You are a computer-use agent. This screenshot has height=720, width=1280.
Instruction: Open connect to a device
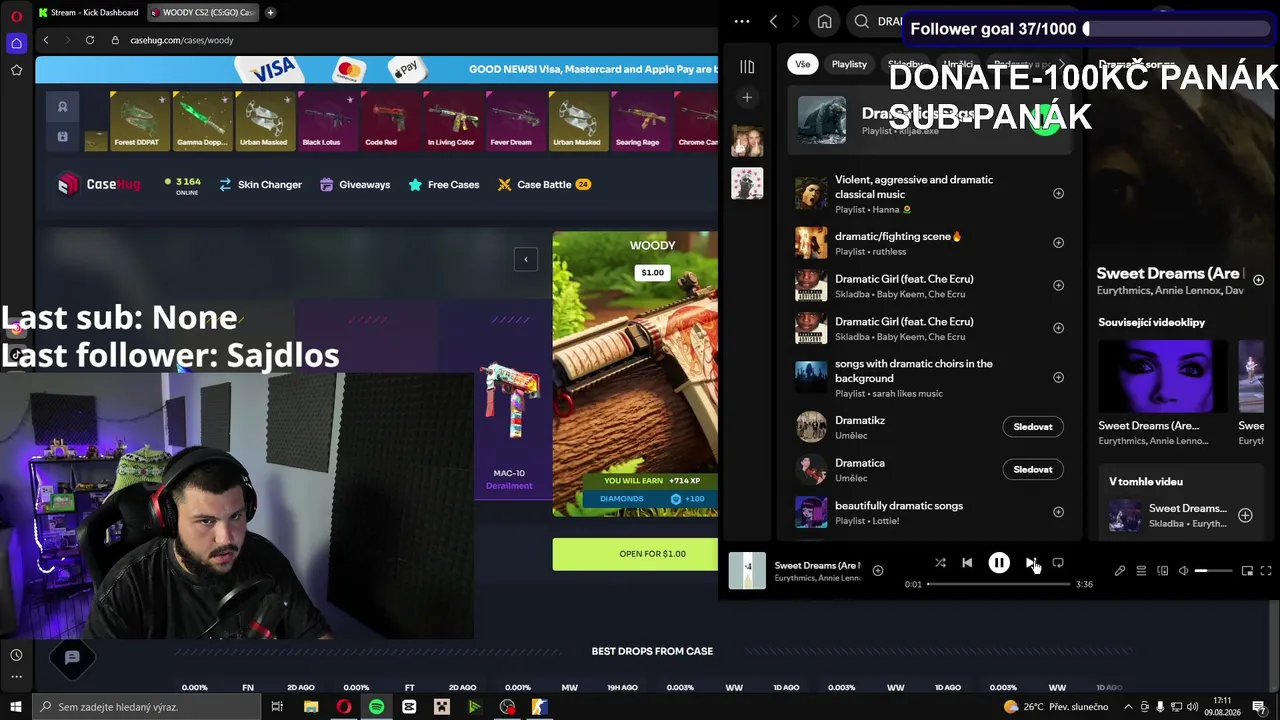[1162, 571]
